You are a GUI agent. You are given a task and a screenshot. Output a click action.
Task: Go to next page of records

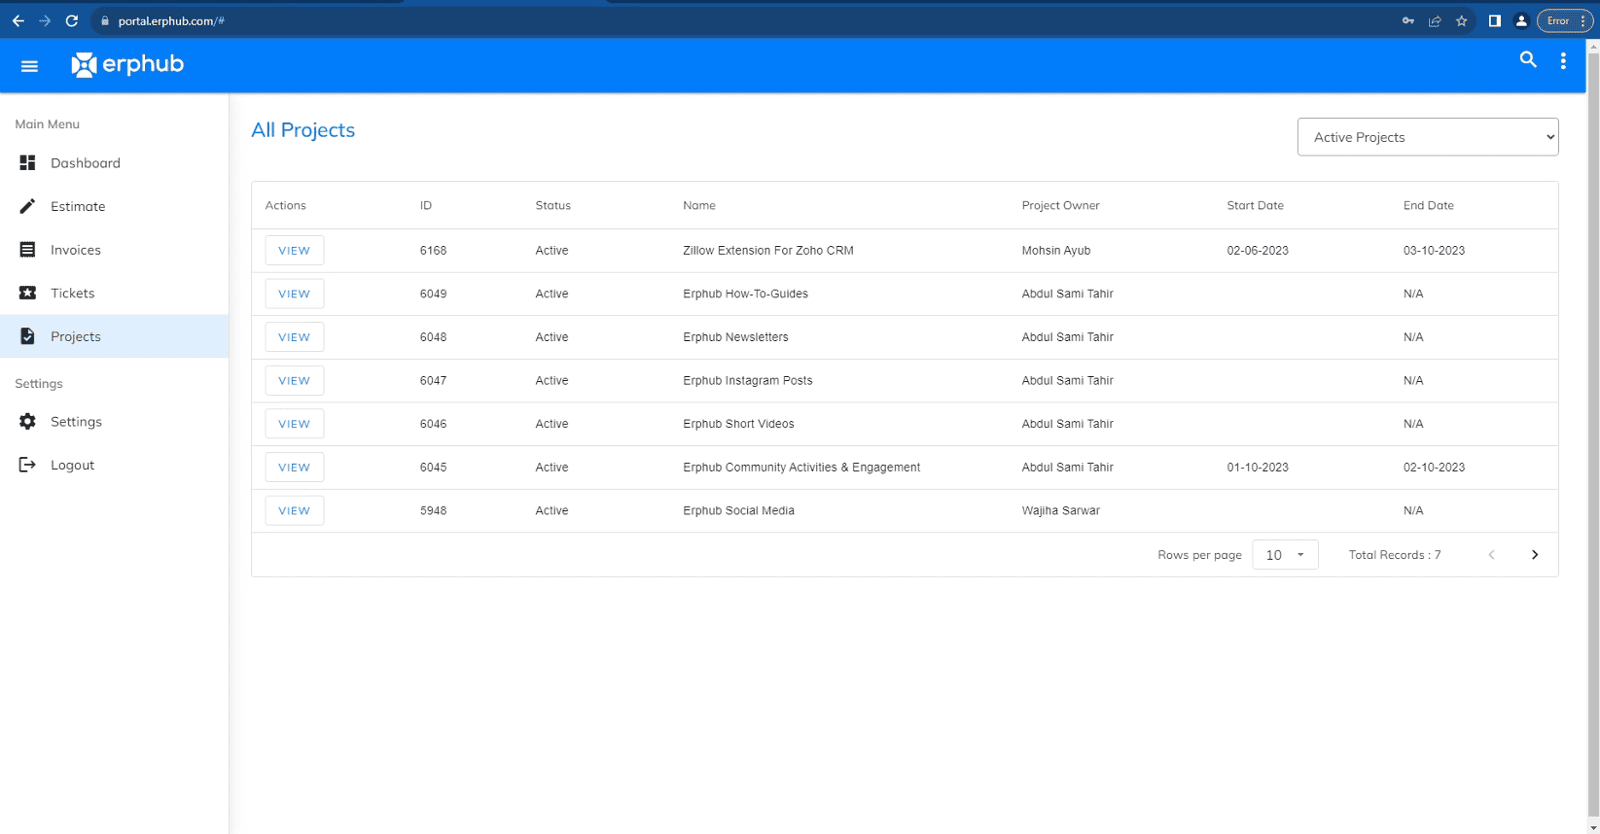coord(1535,555)
